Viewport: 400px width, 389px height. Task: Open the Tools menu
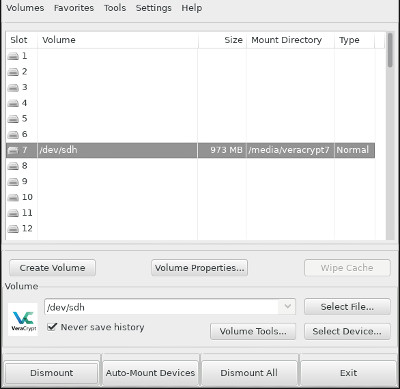[x=115, y=8]
